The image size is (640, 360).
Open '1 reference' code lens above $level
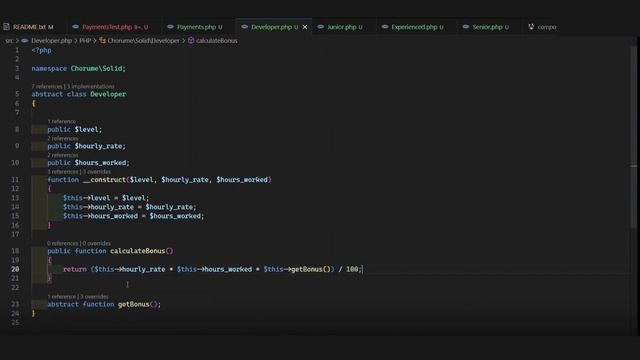pos(61,121)
